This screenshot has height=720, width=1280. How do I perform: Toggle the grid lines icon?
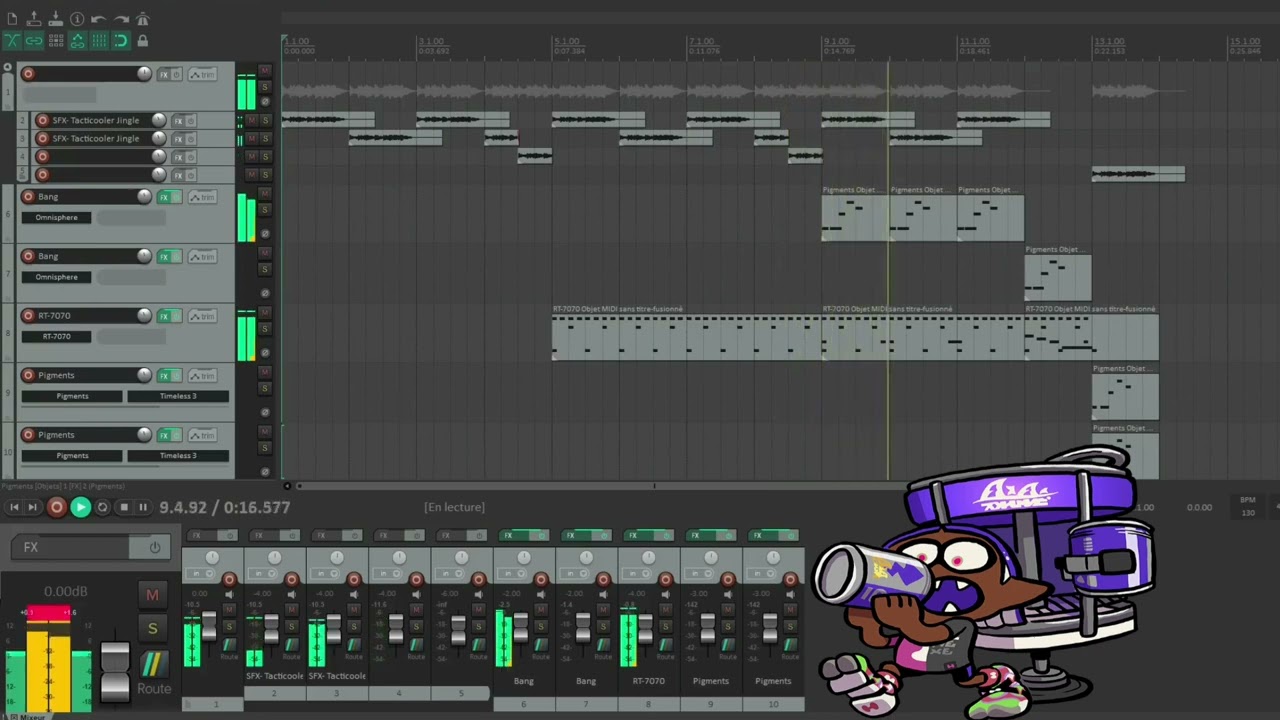click(99, 41)
